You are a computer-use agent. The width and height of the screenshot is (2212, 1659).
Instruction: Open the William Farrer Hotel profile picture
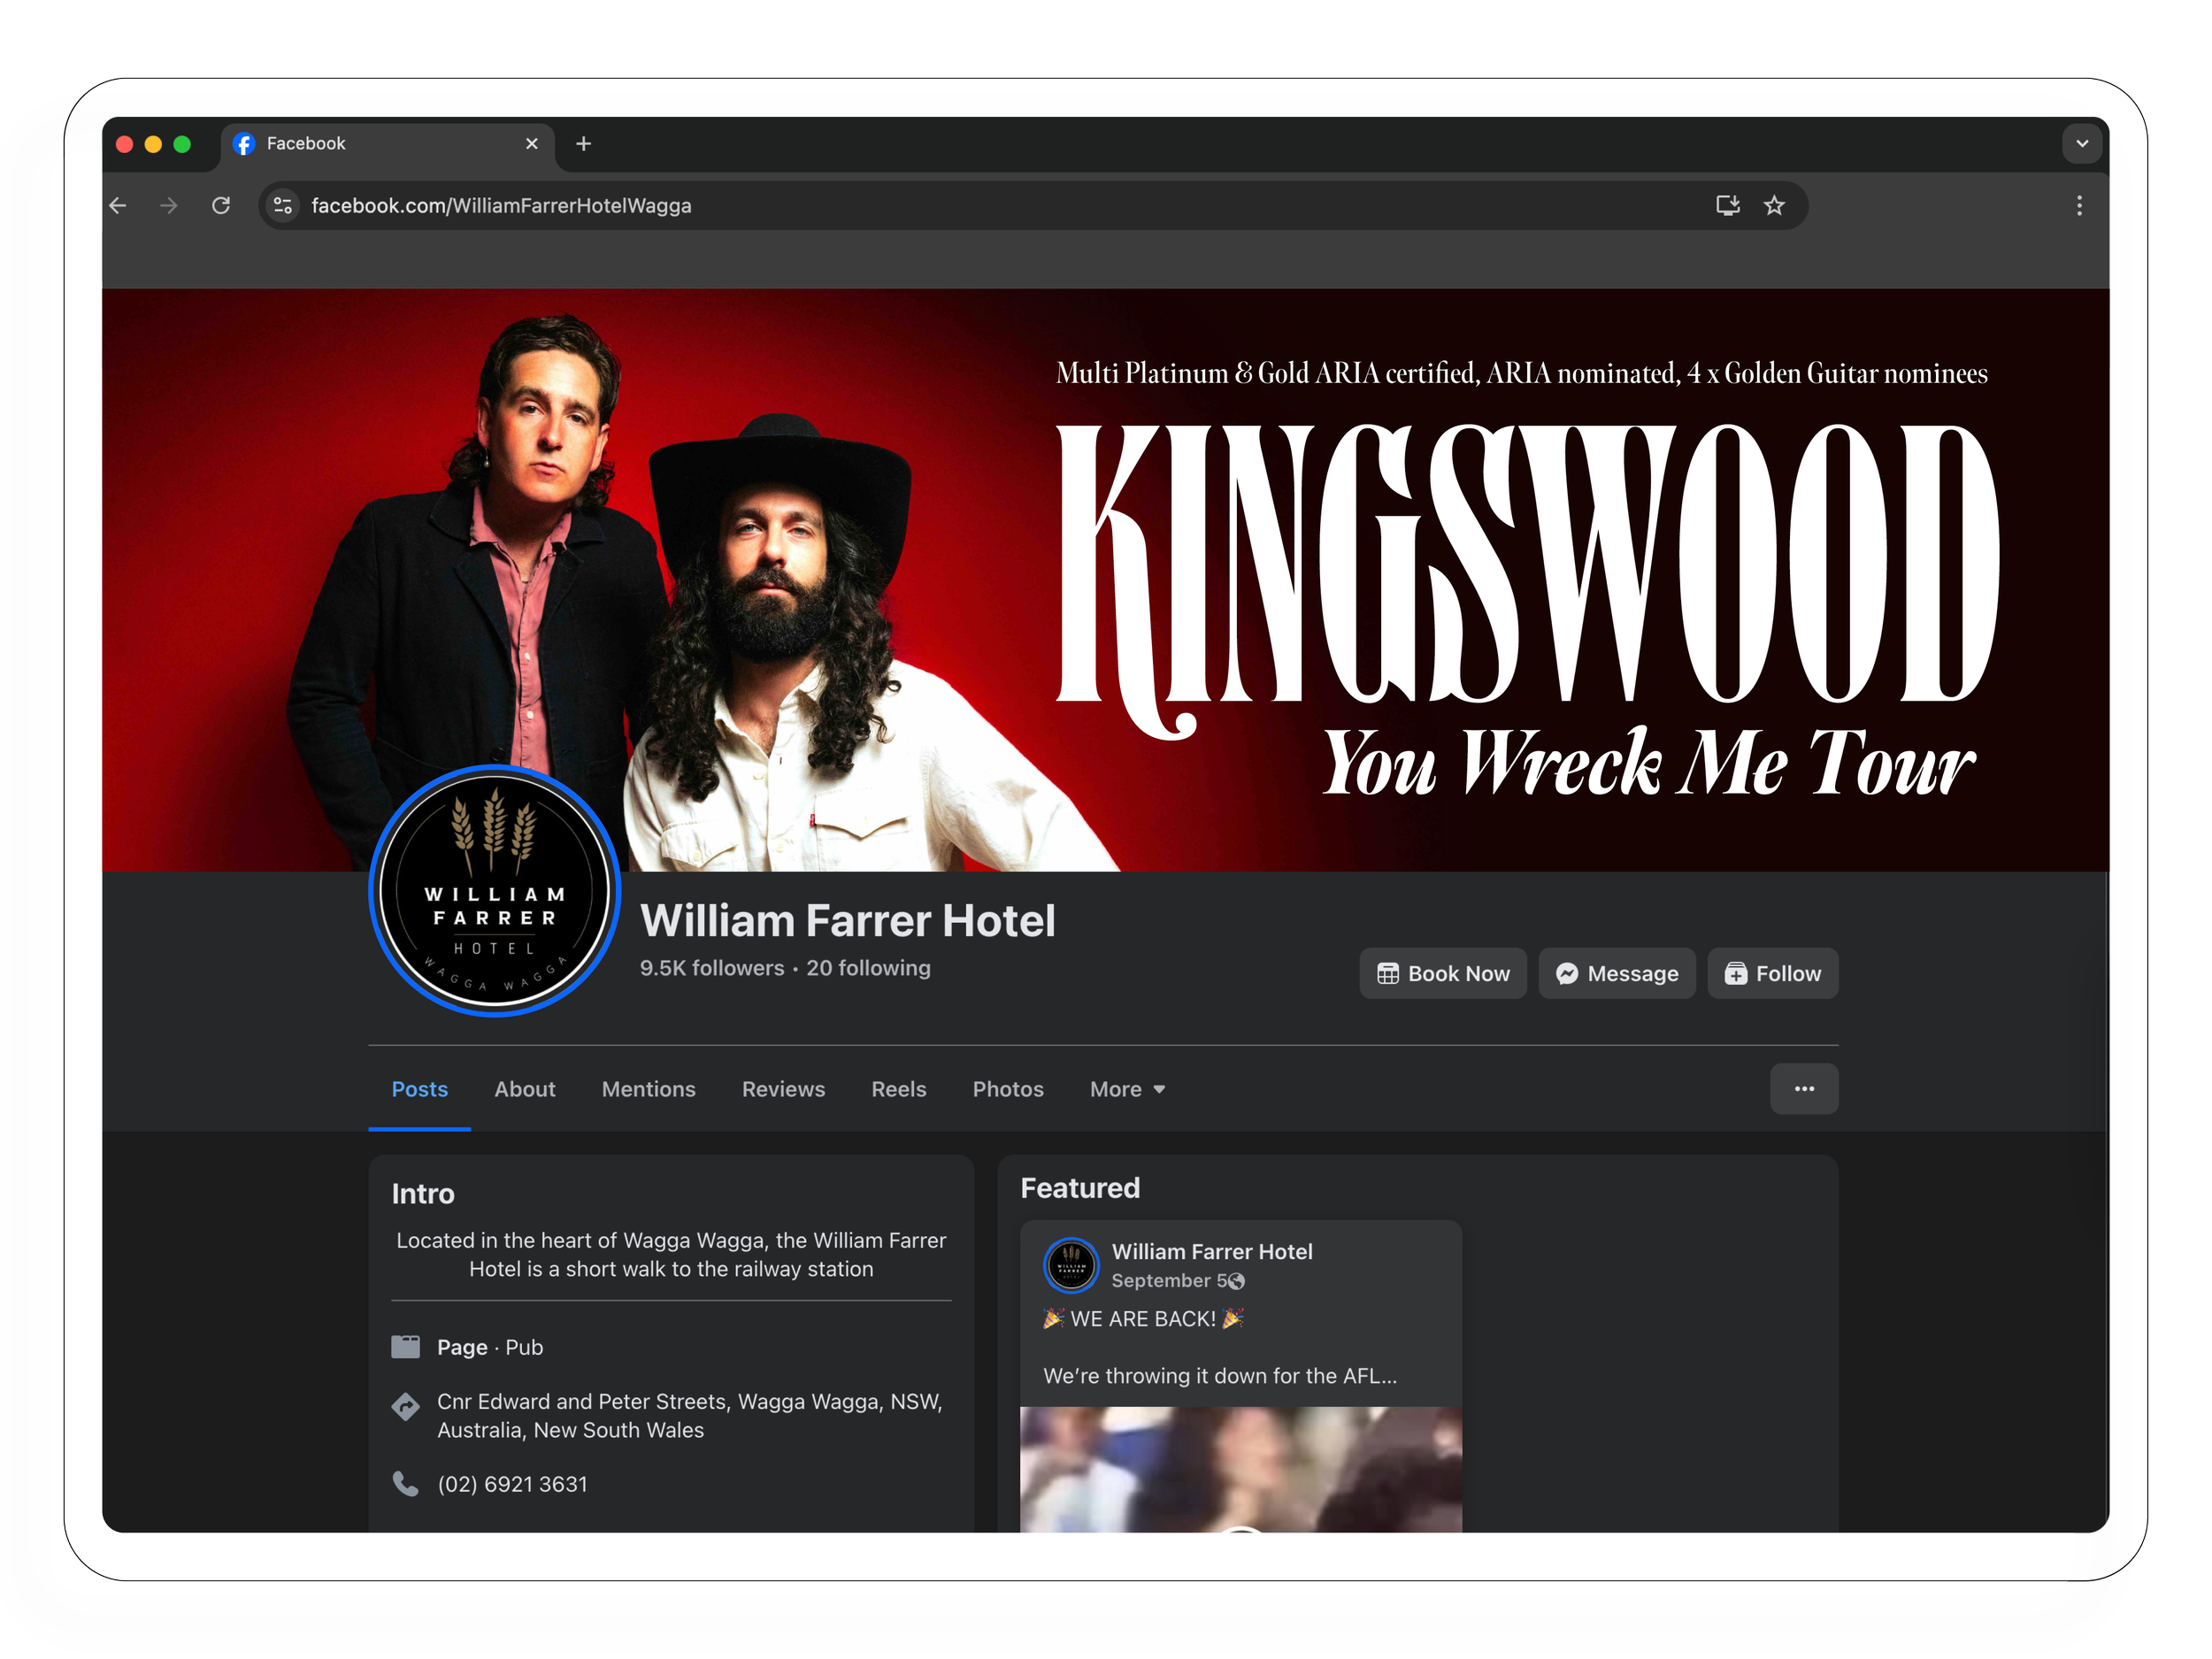[x=495, y=891]
